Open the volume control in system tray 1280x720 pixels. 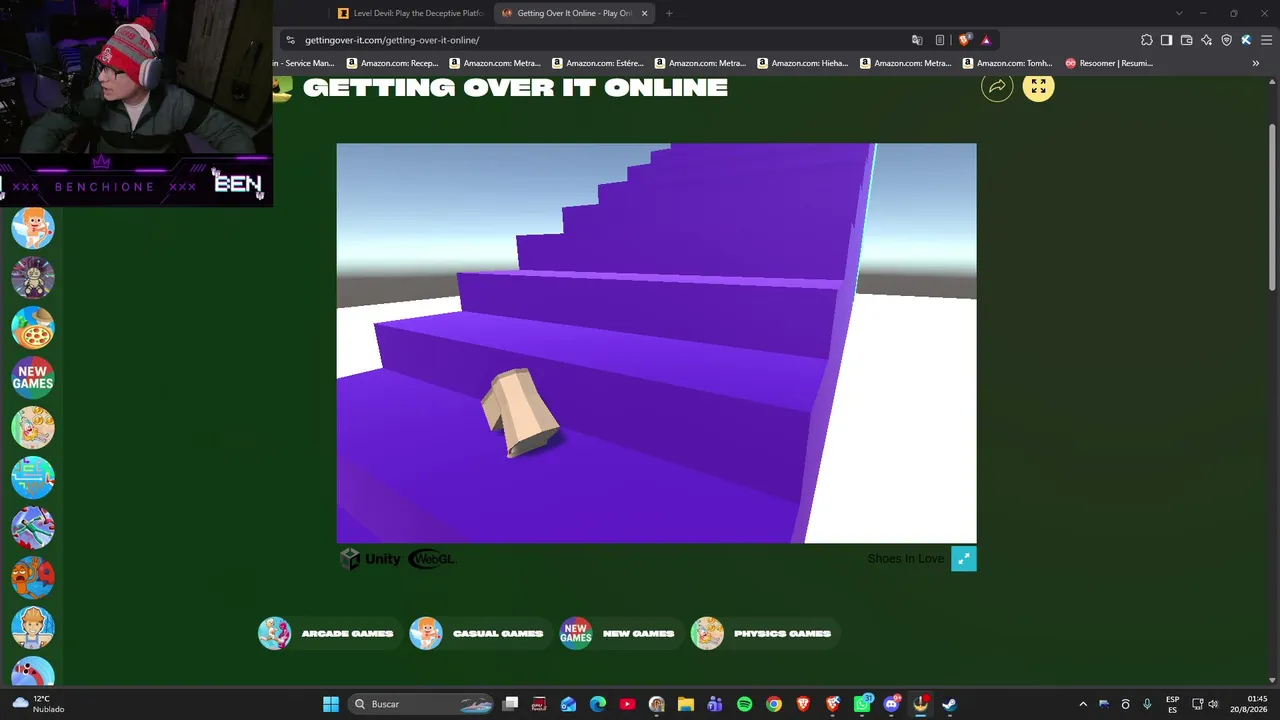coord(1214,704)
